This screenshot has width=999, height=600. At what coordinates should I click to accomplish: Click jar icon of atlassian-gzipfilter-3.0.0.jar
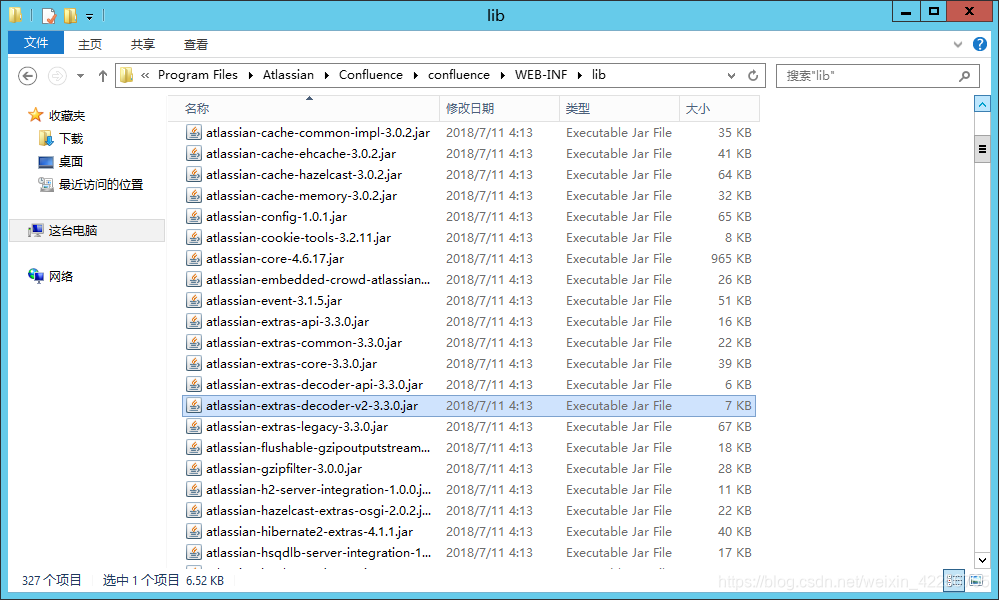point(194,469)
